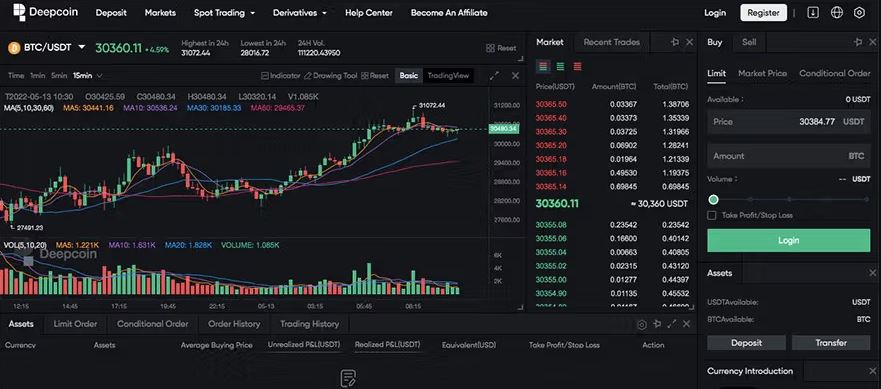Expand the BTC/USDT pair dropdown
Screen dimensions: 881x389
click(81, 47)
